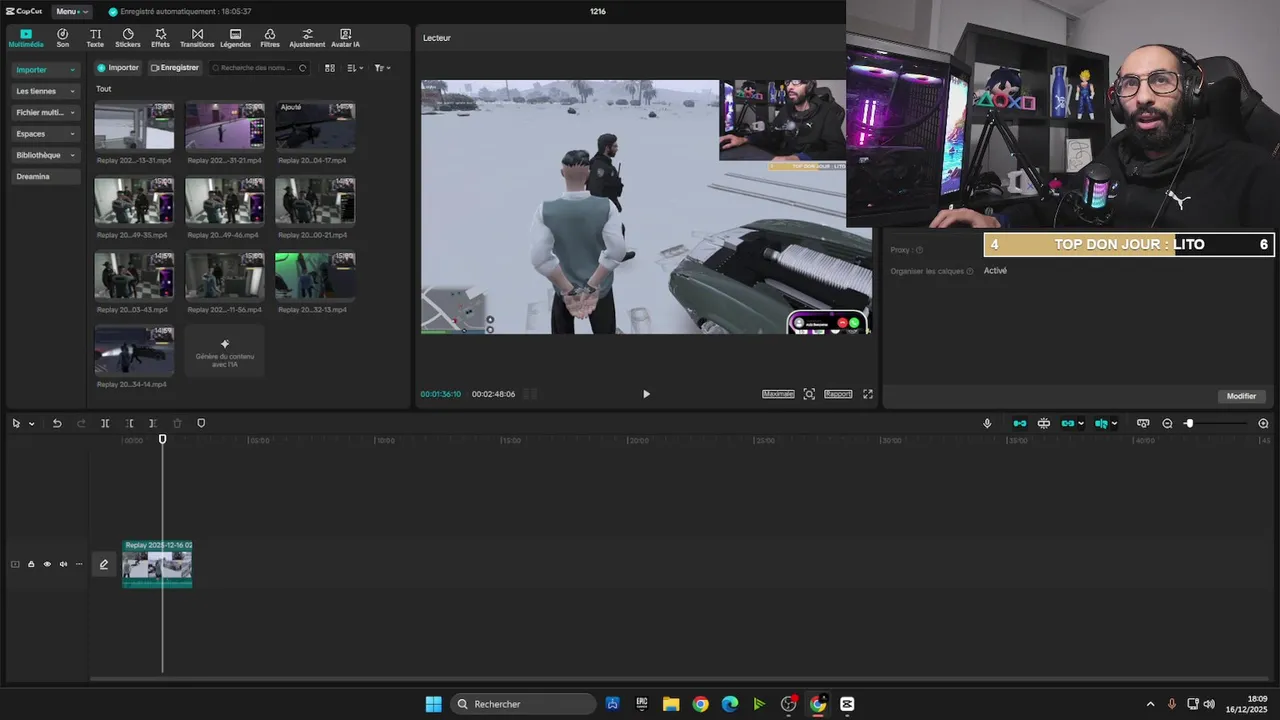Expand the Espaces section

pyautogui.click(x=45, y=134)
